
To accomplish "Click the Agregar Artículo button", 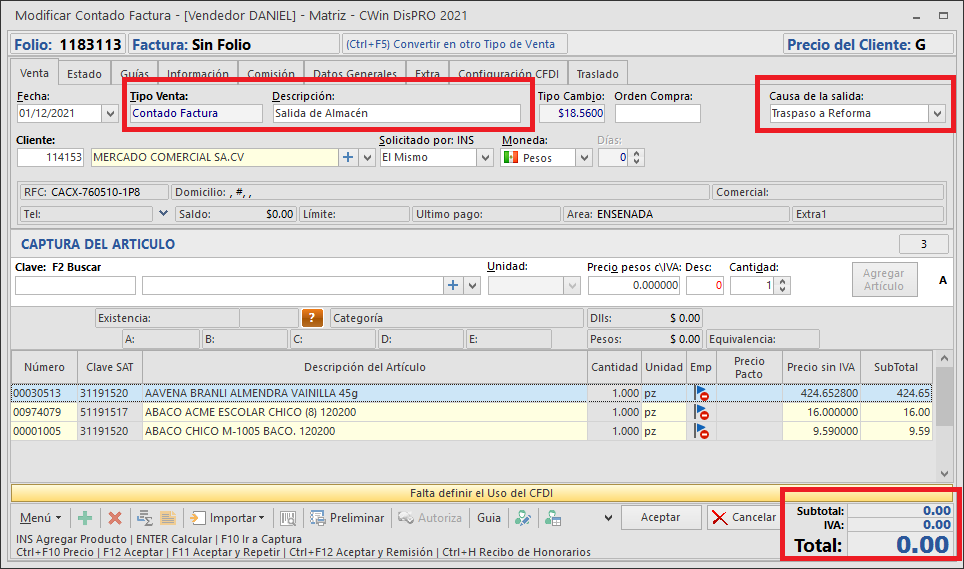I will pyautogui.click(x=884, y=280).
